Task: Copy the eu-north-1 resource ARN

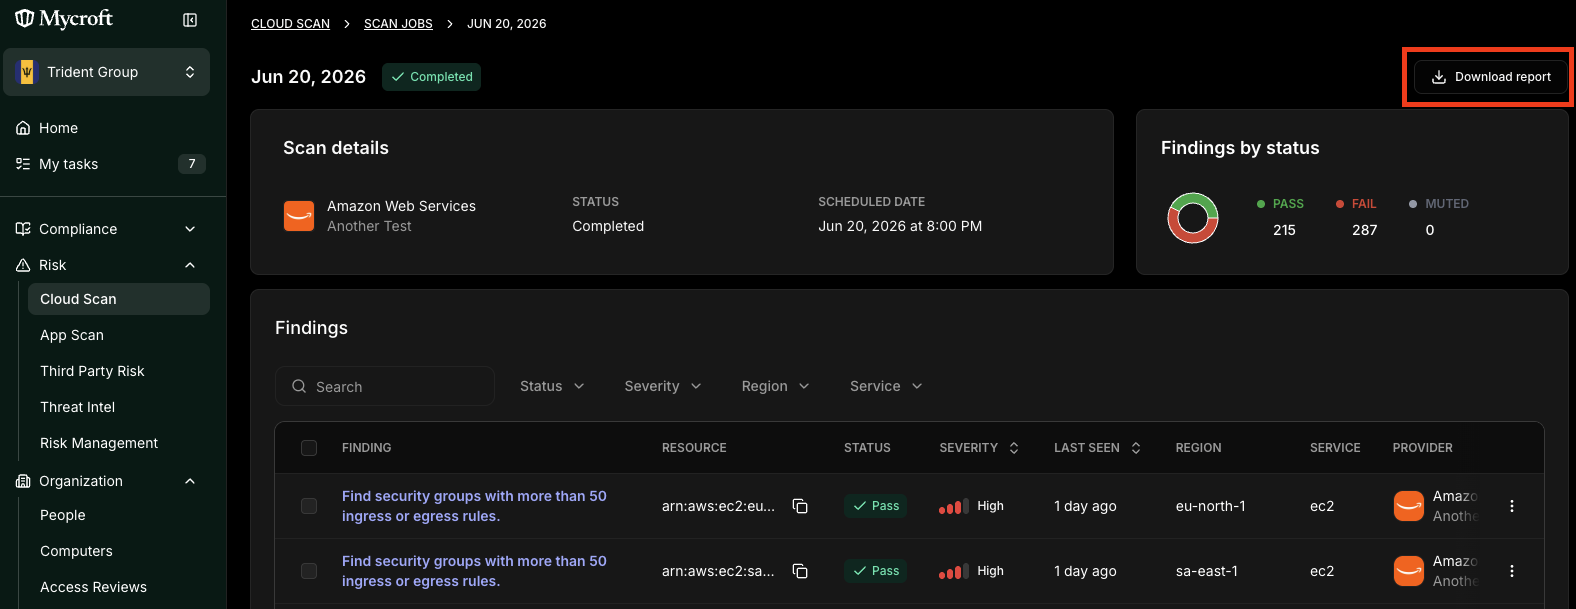Action: pos(800,506)
